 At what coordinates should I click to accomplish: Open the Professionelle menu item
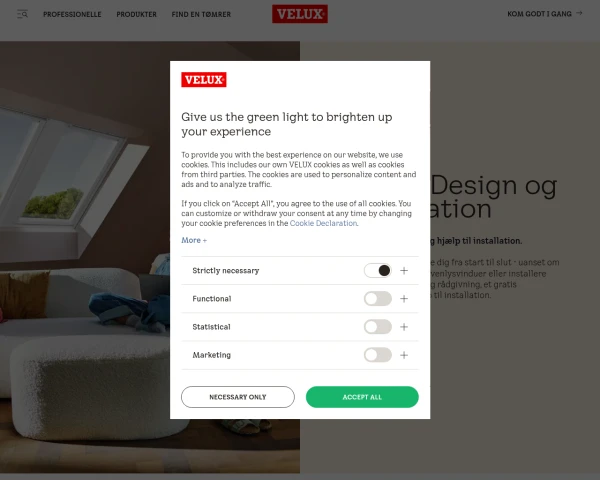[72, 14]
